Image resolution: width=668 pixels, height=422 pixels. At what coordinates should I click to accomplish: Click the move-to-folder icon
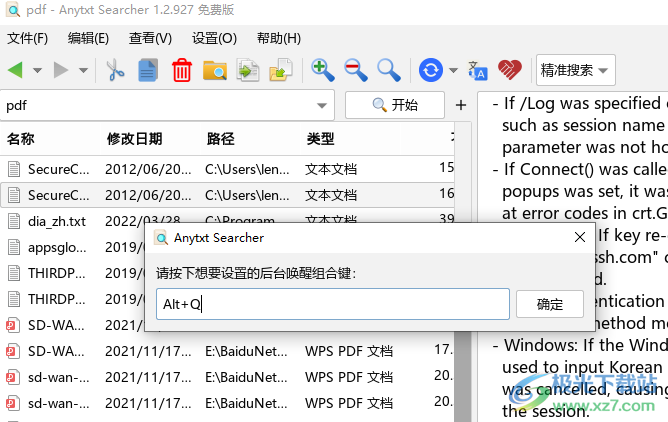[x=281, y=70]
